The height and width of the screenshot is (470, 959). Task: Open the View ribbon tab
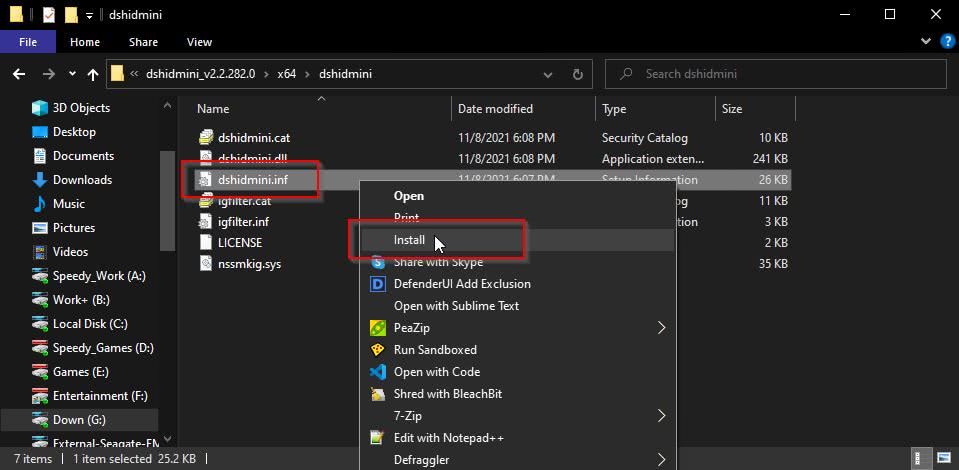coord(199,42)
